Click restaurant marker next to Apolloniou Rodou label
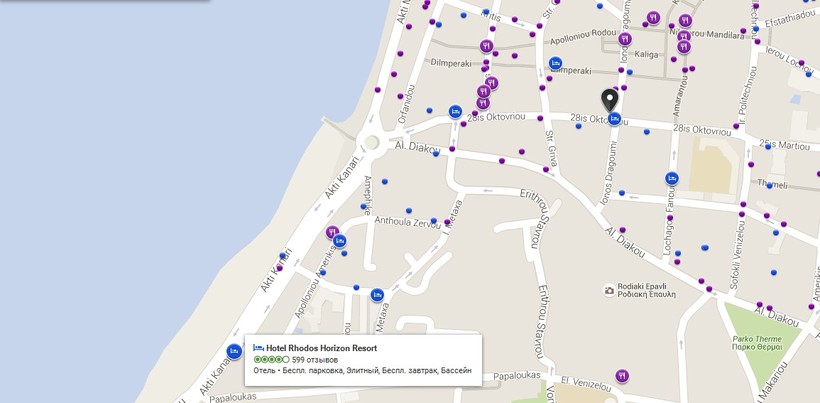This screenshot has width=820, height=403. [x=625, y=39]
